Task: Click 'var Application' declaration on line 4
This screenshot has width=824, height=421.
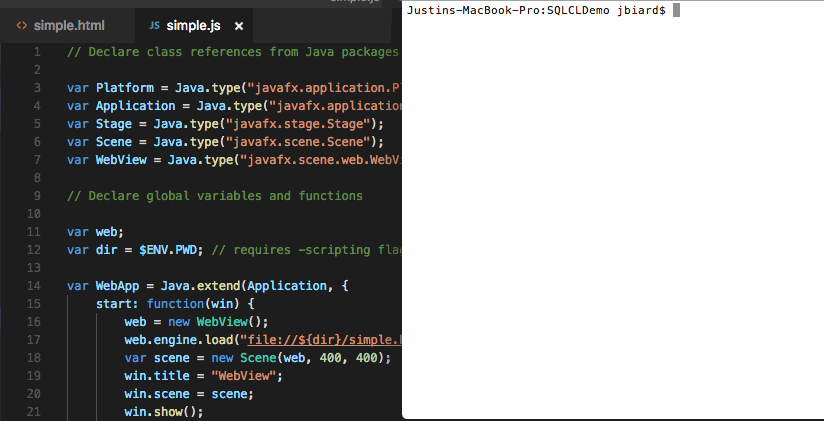Action: tap(121, 106)
